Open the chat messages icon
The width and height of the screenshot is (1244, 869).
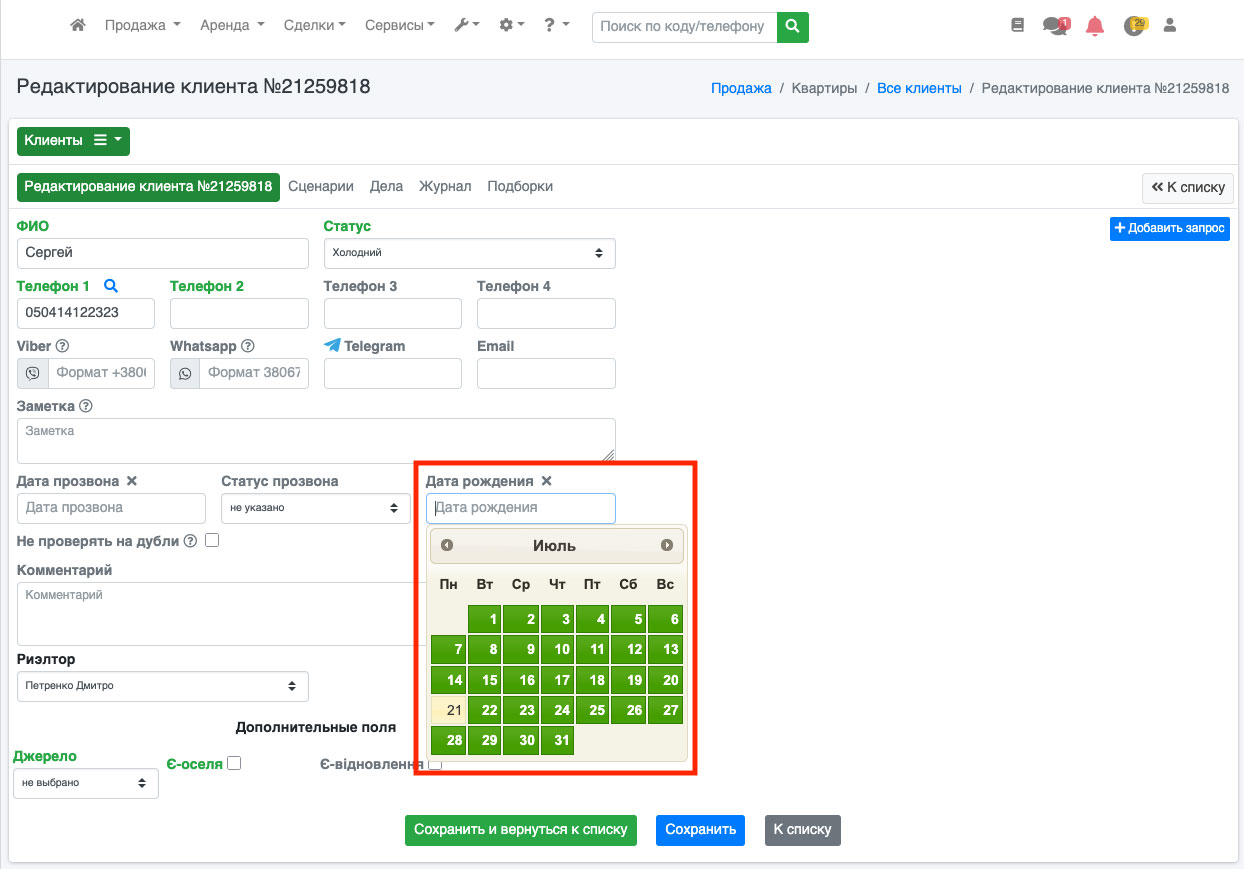(x=1055, y=26)
